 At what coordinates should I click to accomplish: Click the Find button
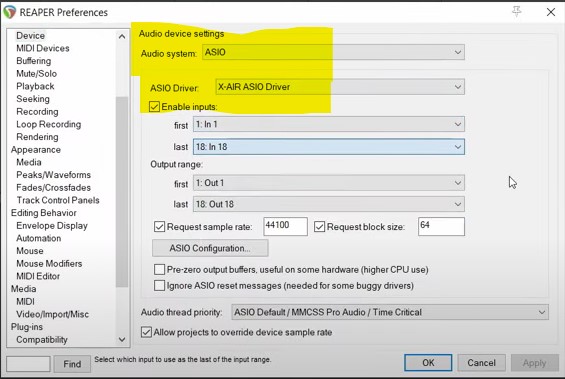[x=72, y=364]
